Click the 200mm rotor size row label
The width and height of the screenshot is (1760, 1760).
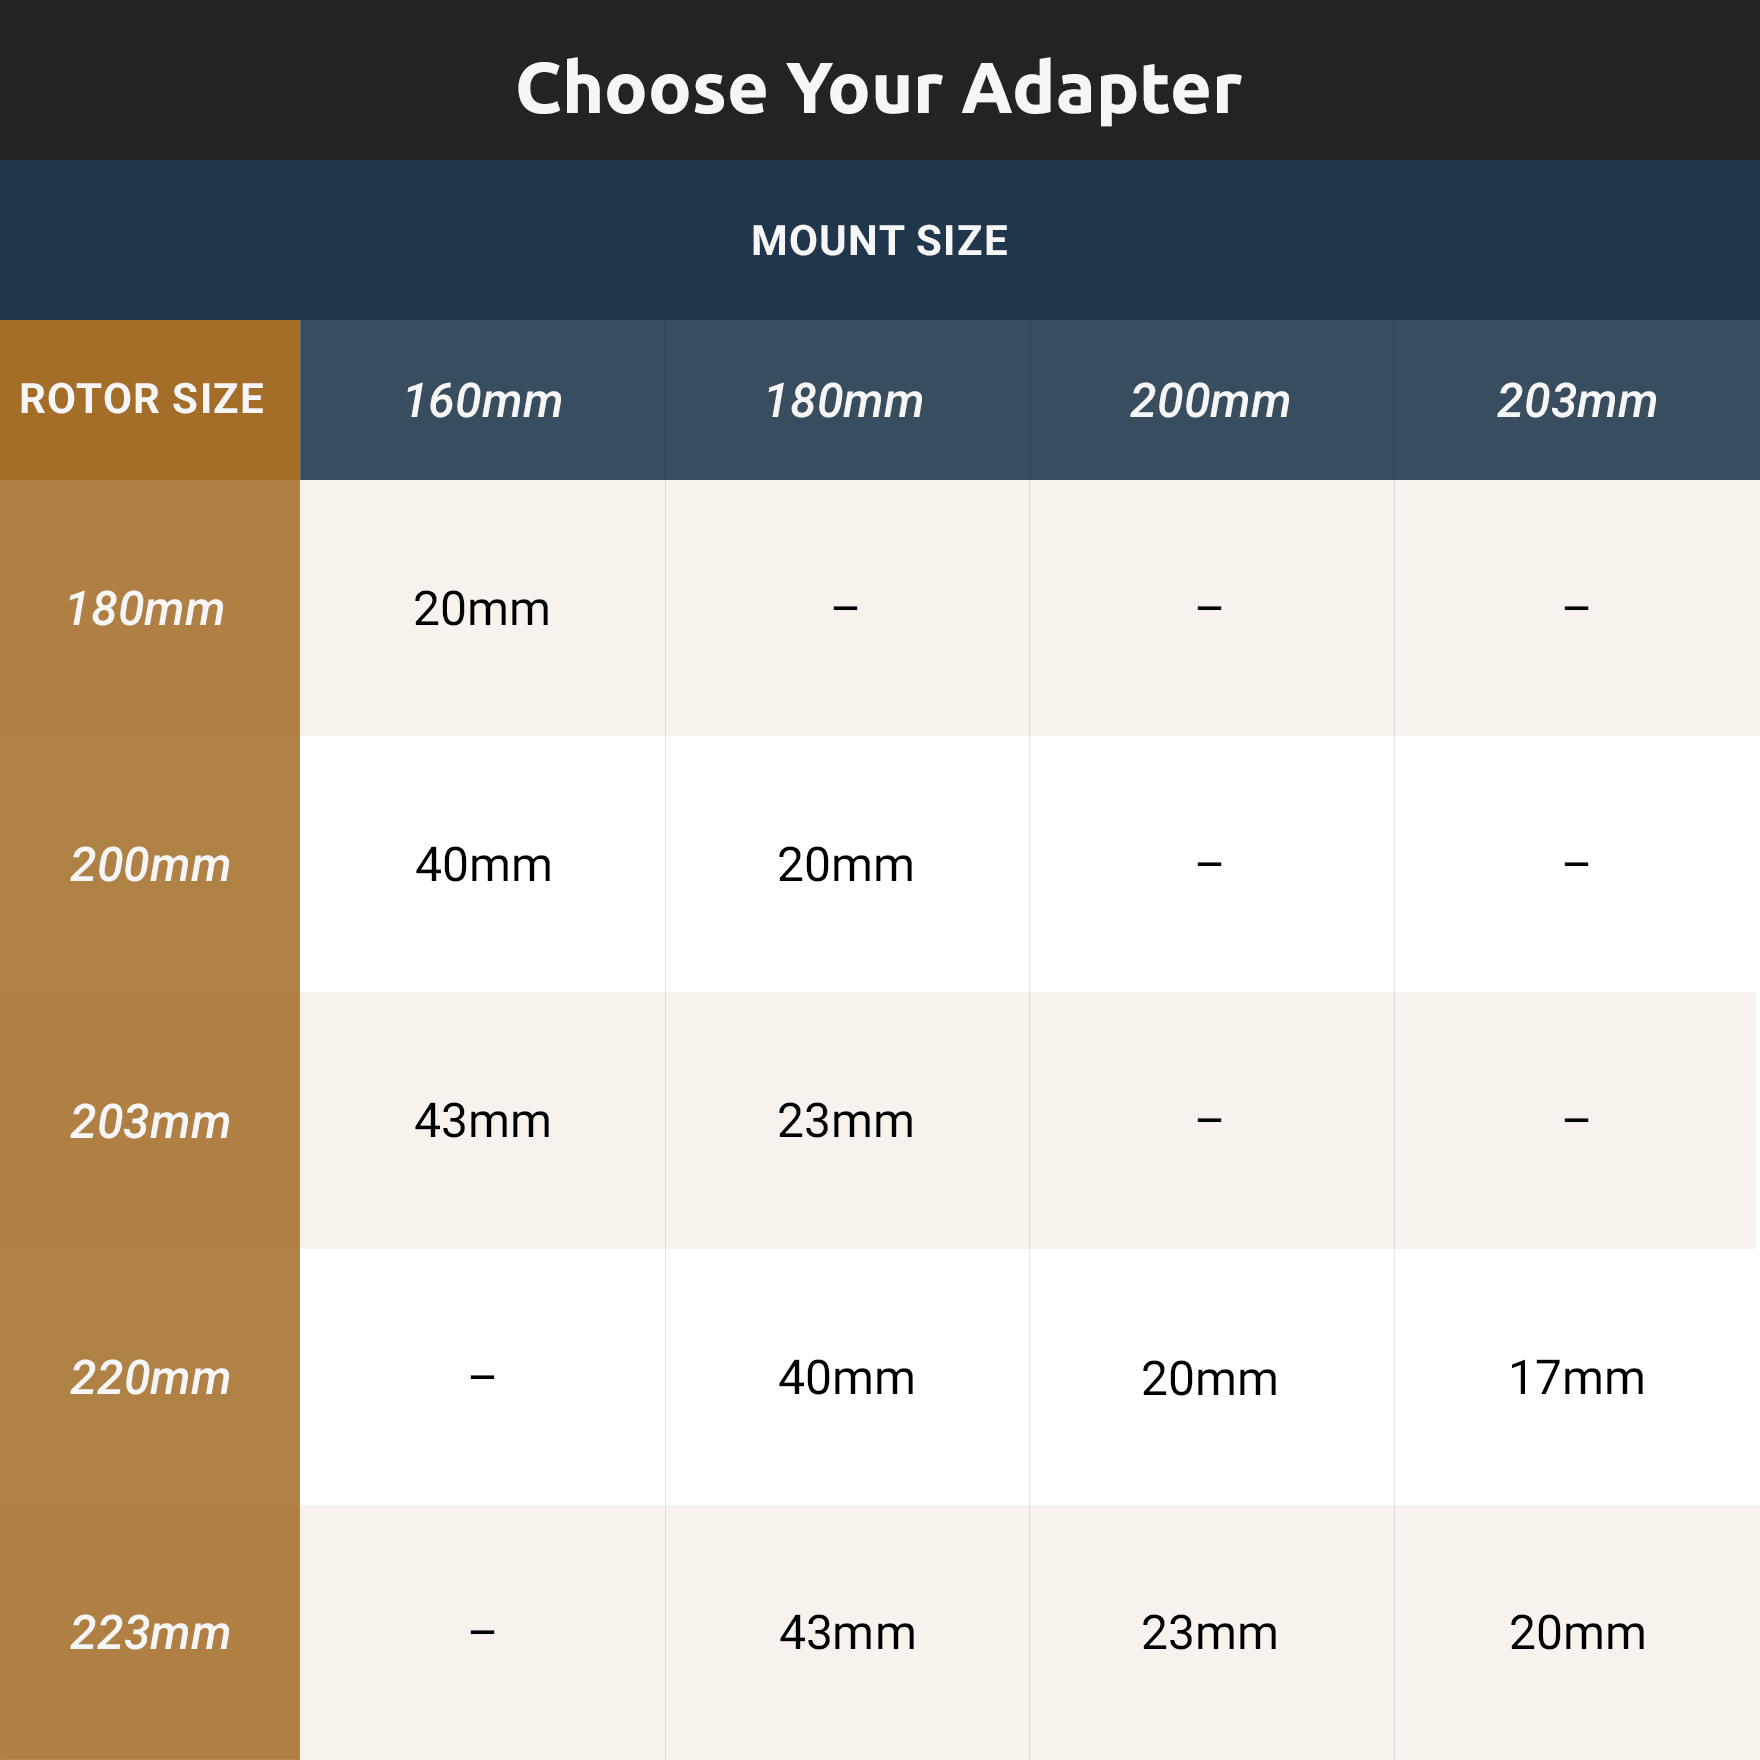click(x=150, y=865)
